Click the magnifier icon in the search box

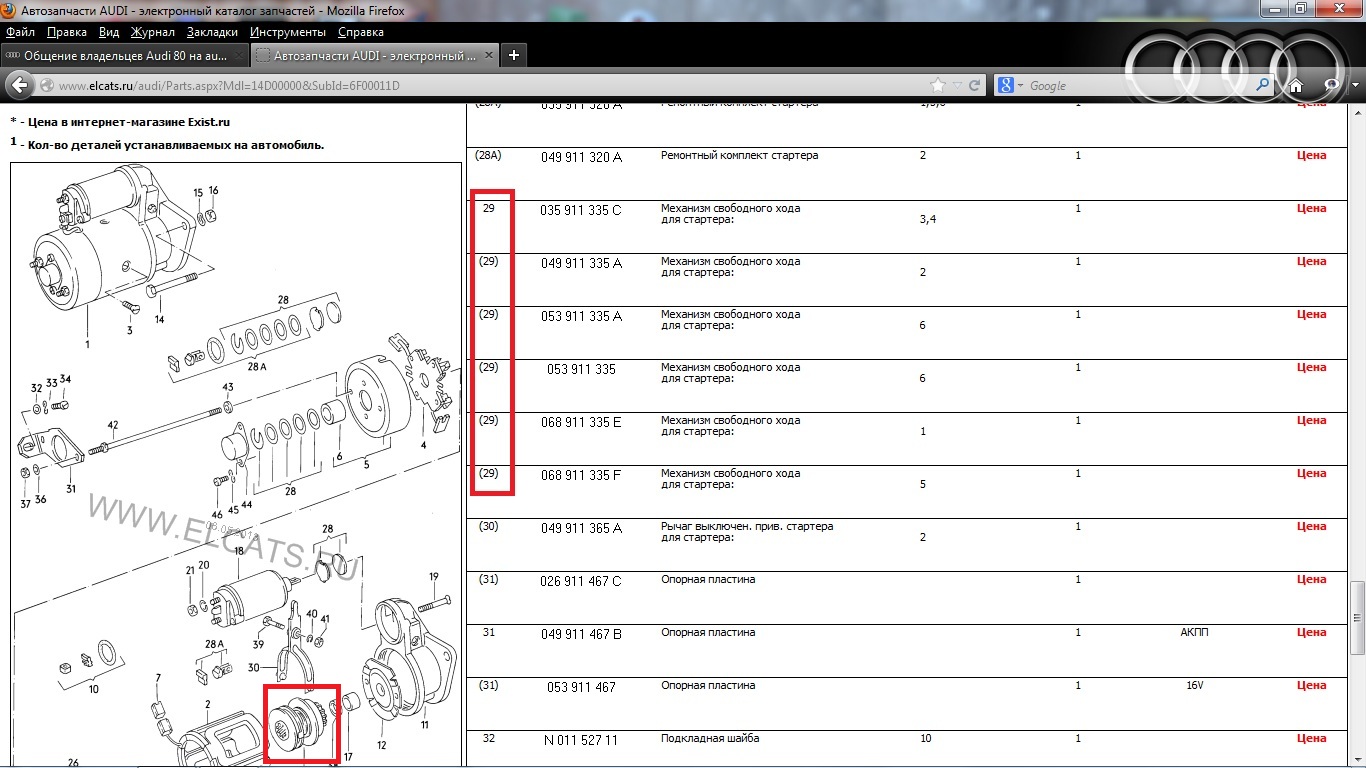(1262, 86)
